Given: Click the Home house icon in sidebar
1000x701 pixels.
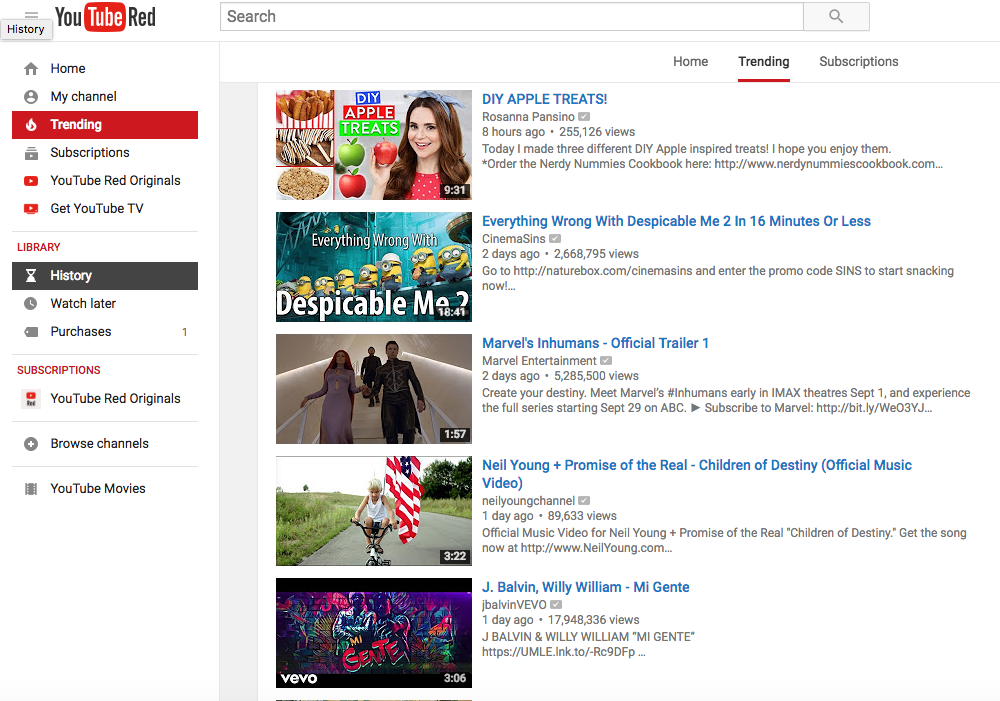Looking at the screenshot, I should click(x=31, y=69).
